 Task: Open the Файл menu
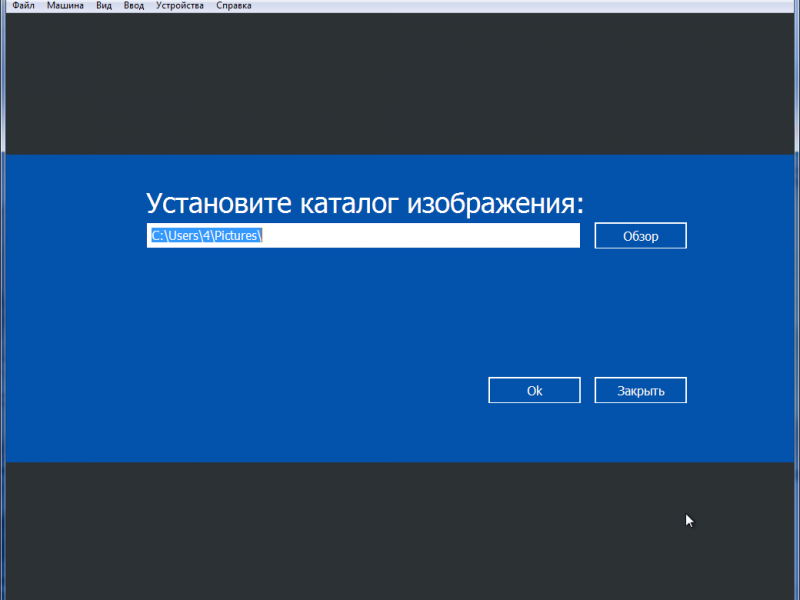click(23, 6)
